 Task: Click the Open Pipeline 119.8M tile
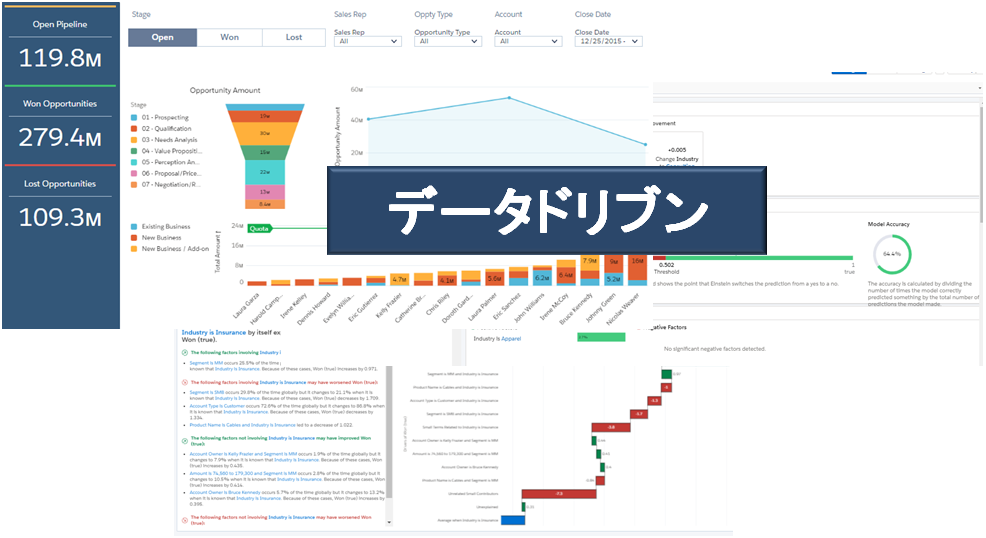coord(61,50)
